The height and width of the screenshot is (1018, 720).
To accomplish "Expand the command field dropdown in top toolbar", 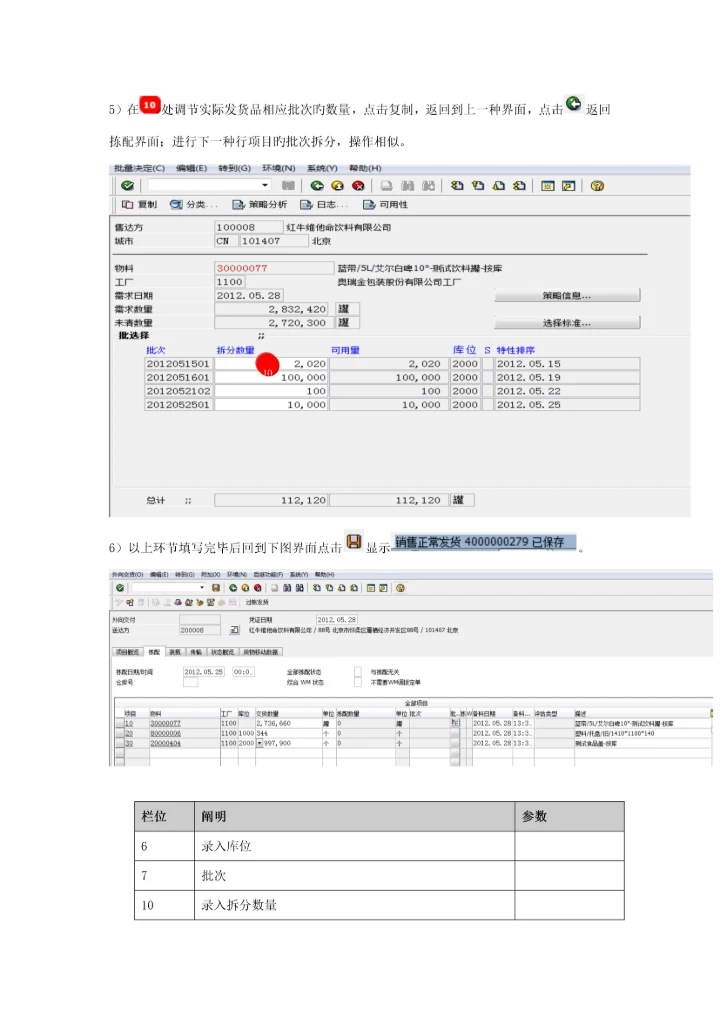I will tap(265, 186).
